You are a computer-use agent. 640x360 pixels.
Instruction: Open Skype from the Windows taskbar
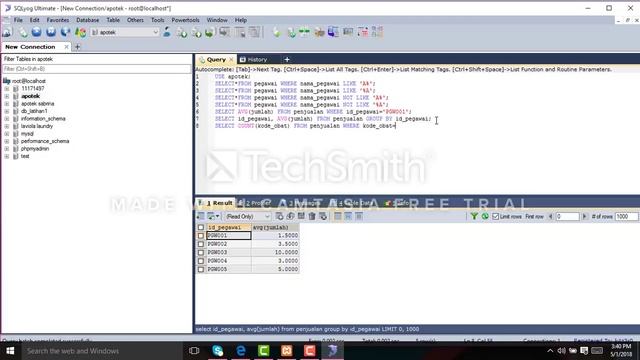[218, 351]
